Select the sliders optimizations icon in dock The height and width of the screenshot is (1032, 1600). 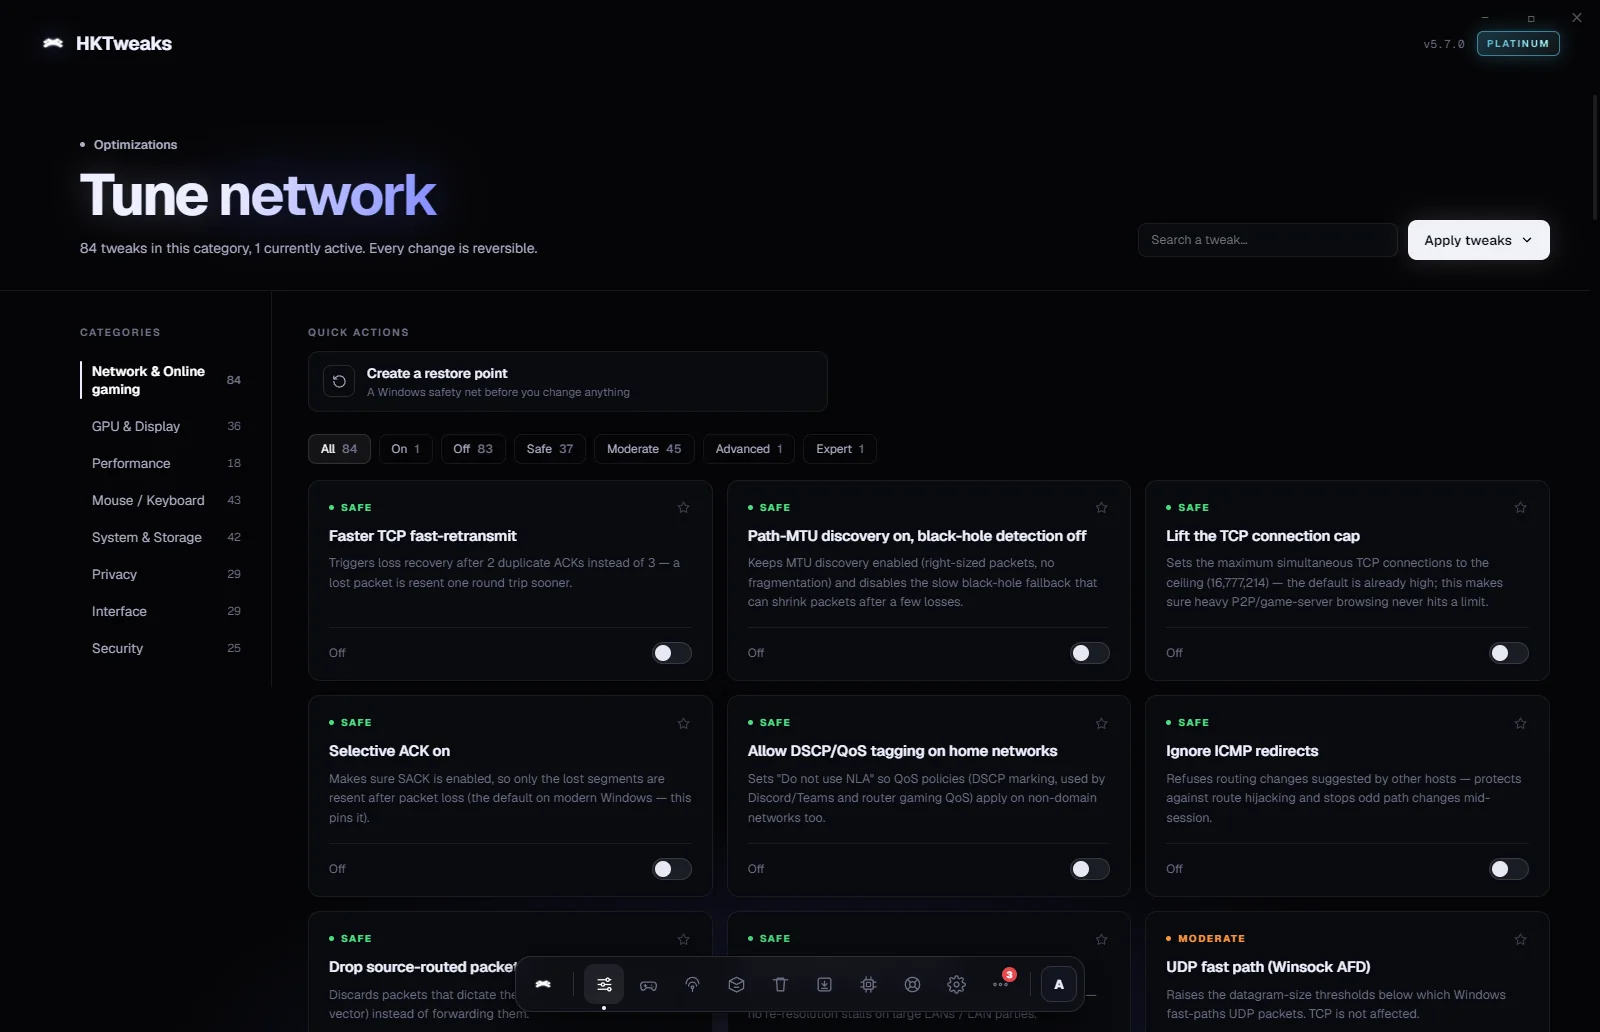(x=604, y=984)
